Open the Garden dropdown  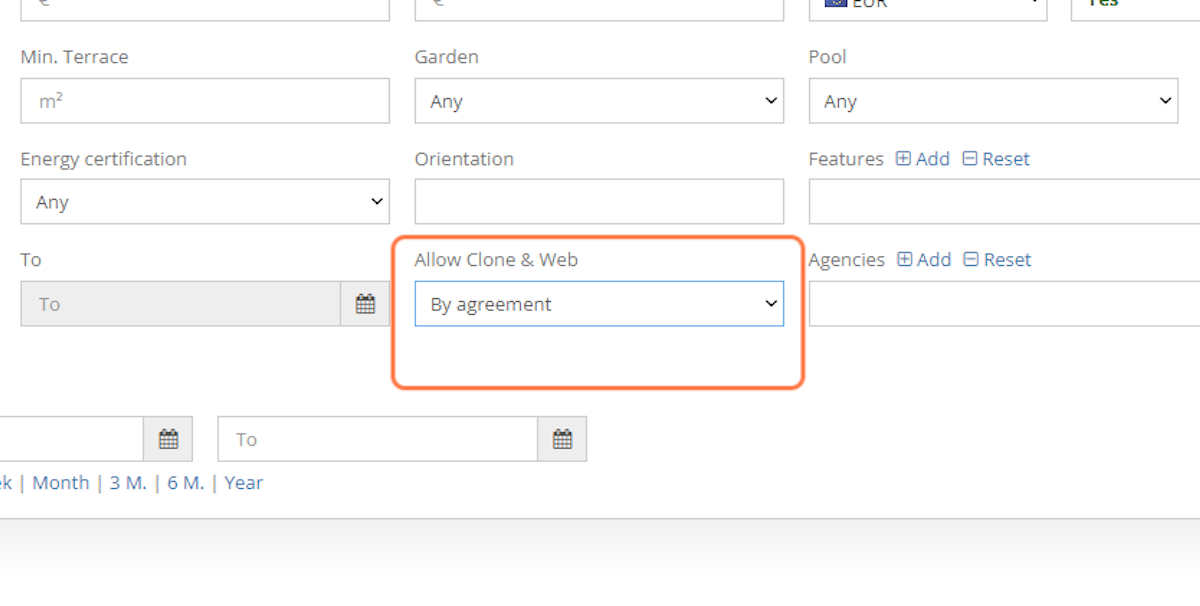598,101
